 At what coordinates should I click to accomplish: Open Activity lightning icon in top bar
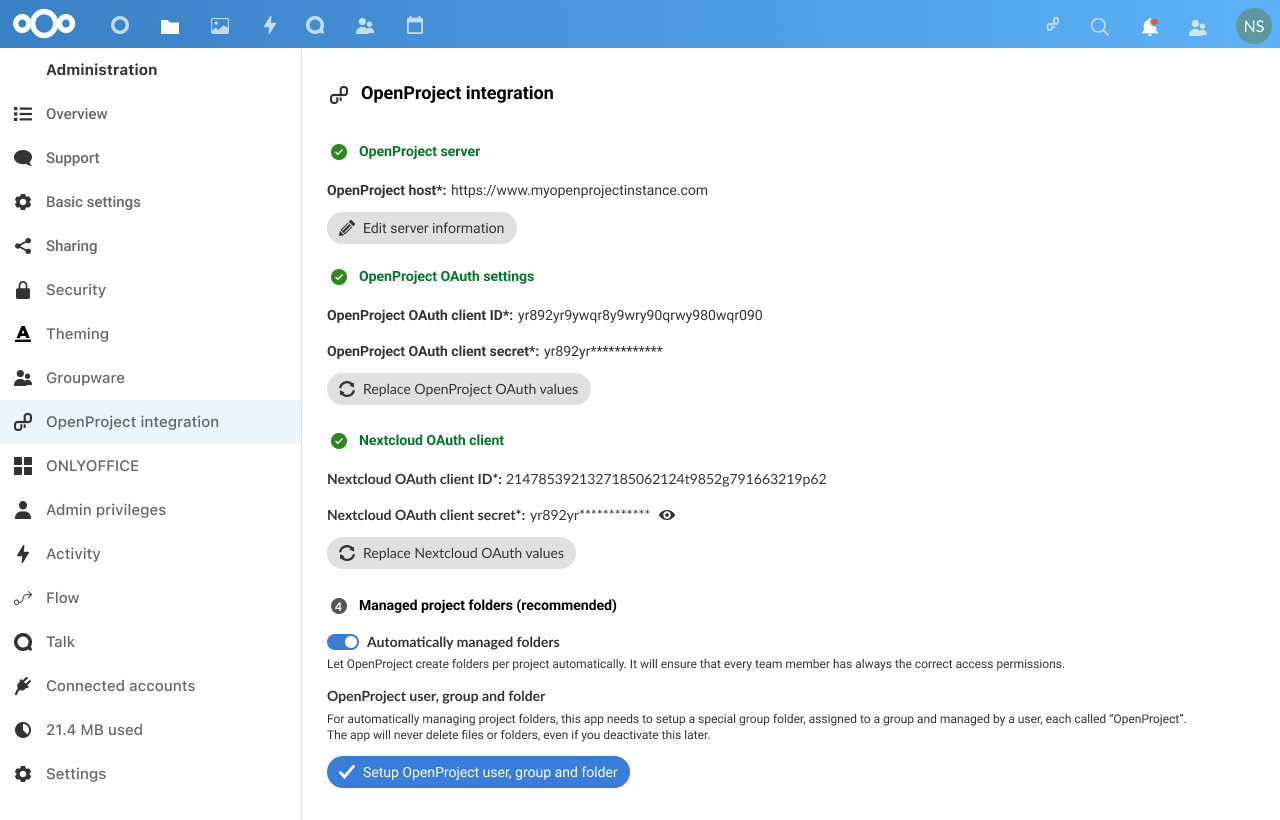coord(269,26)
